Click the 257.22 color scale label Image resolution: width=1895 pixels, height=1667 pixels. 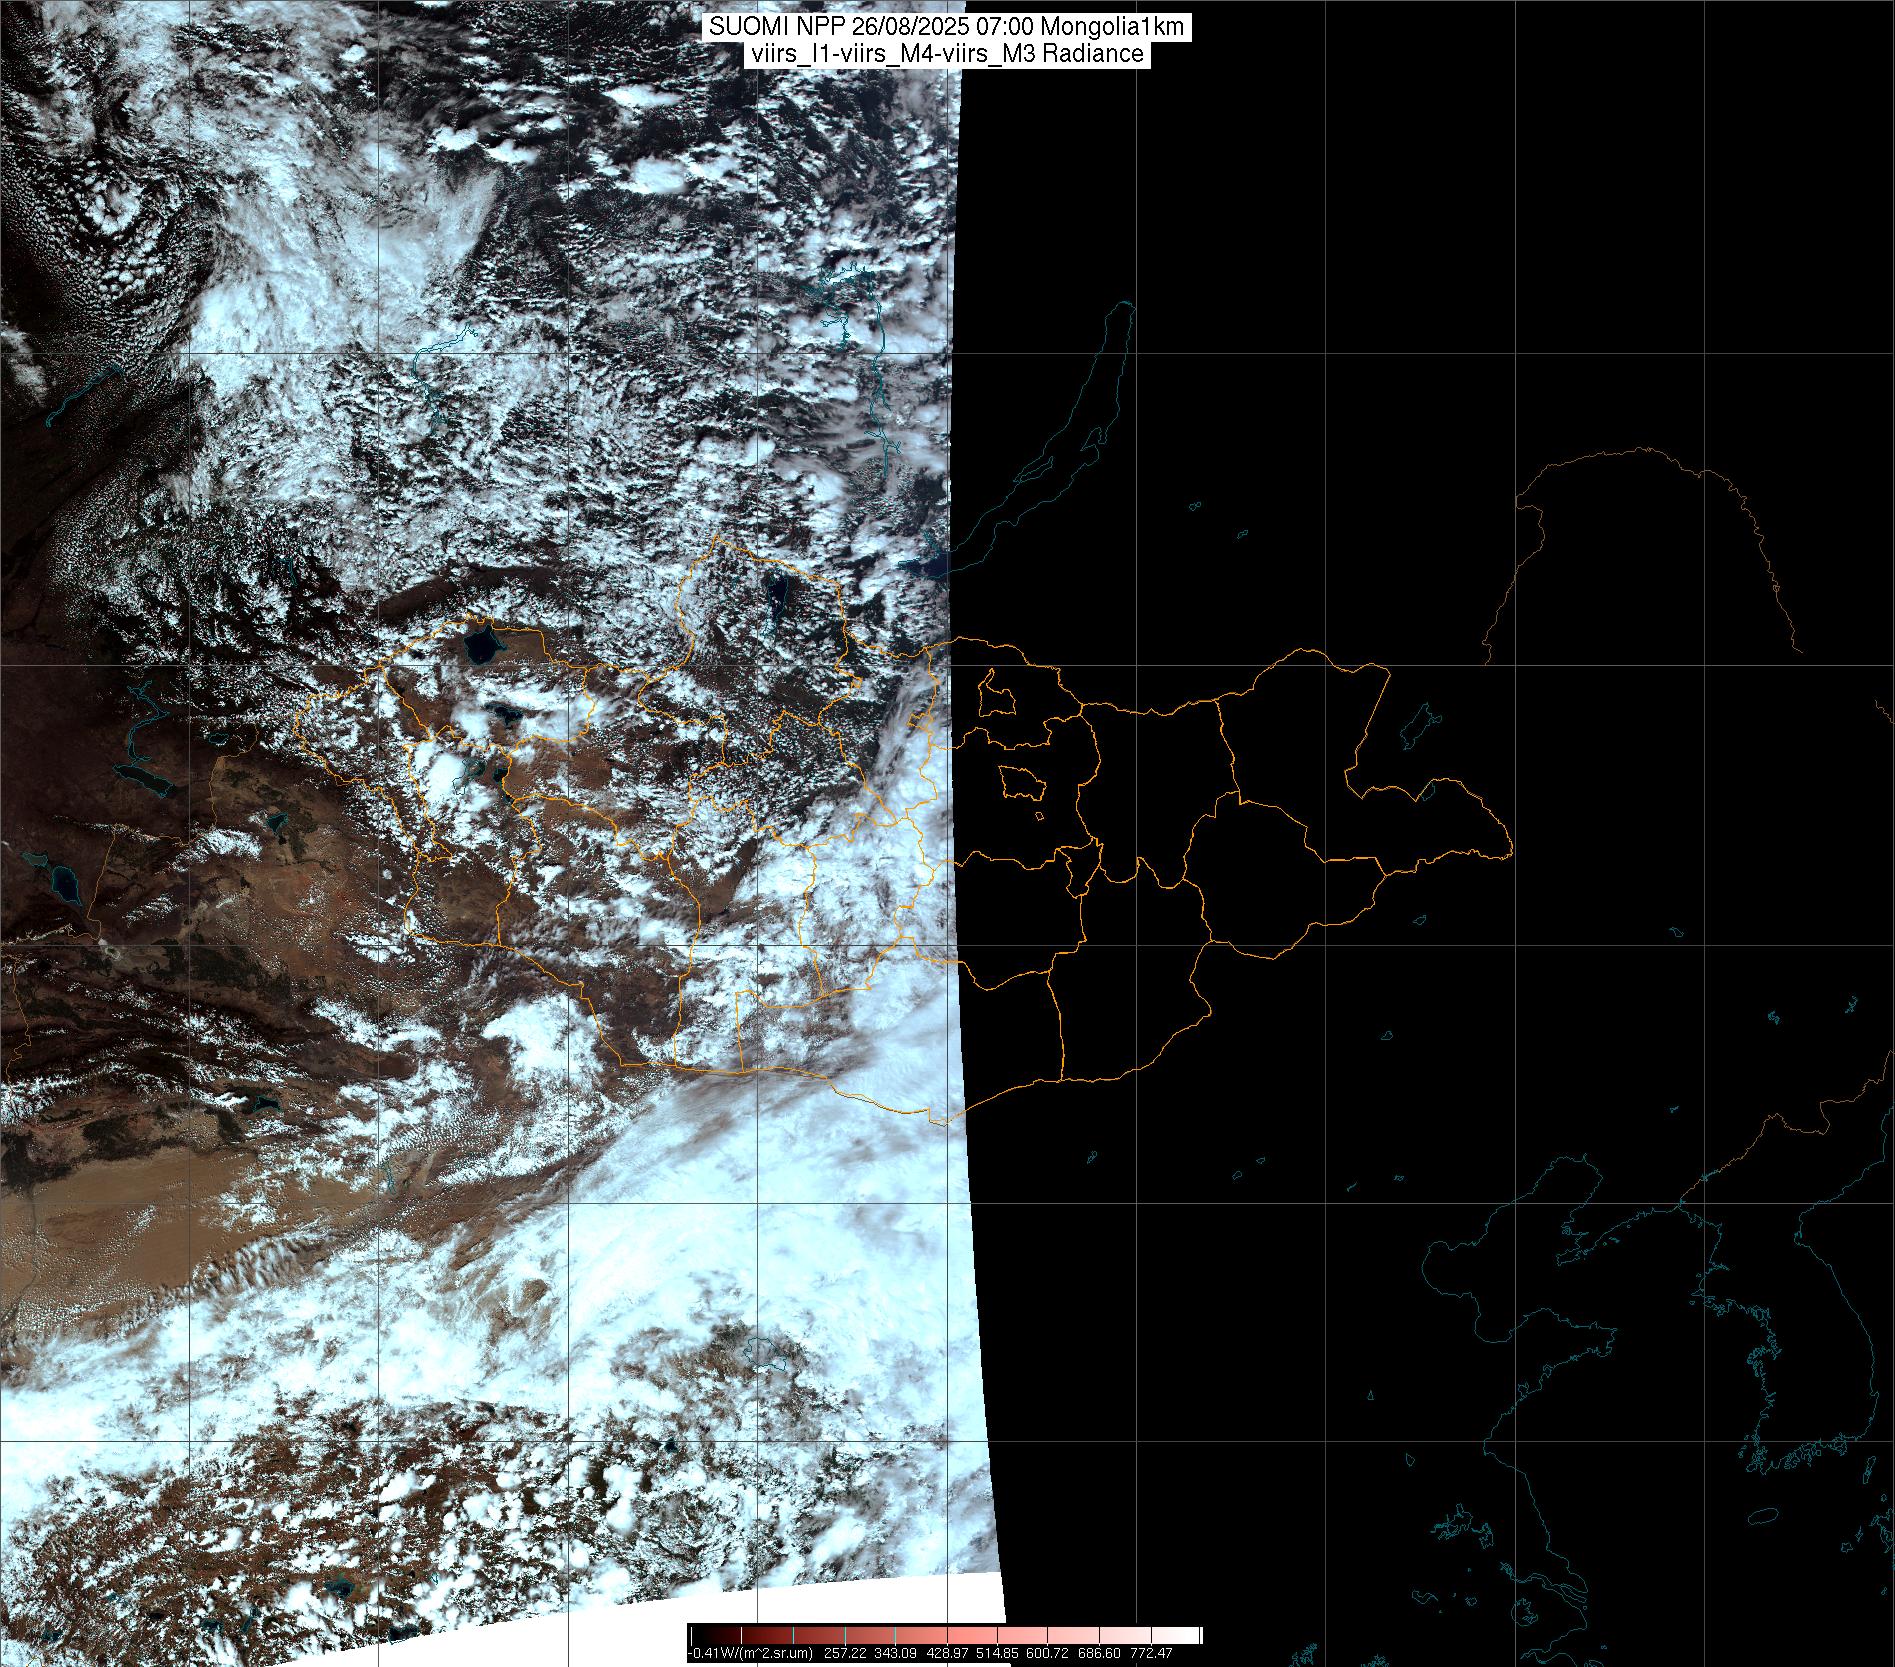point(843,1653)
